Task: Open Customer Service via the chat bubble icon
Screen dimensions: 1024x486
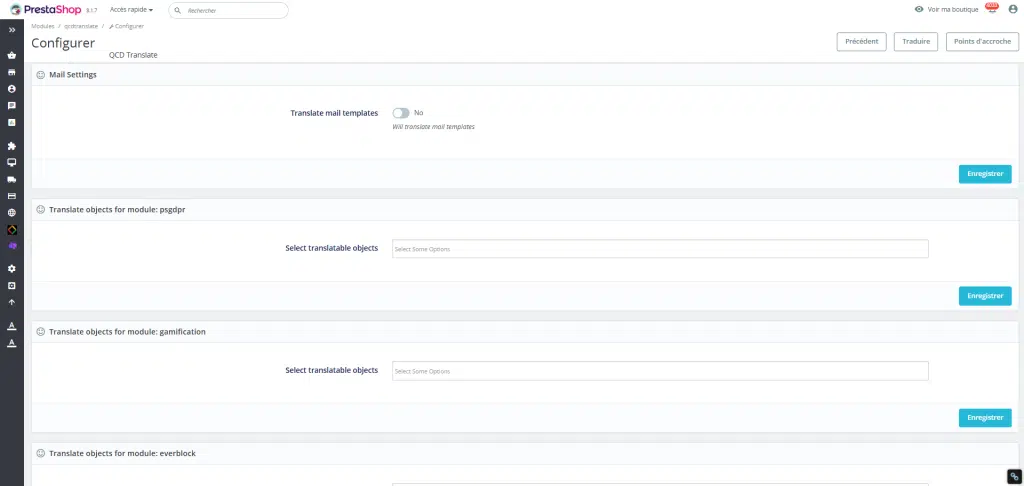Action: pos(12,105)
